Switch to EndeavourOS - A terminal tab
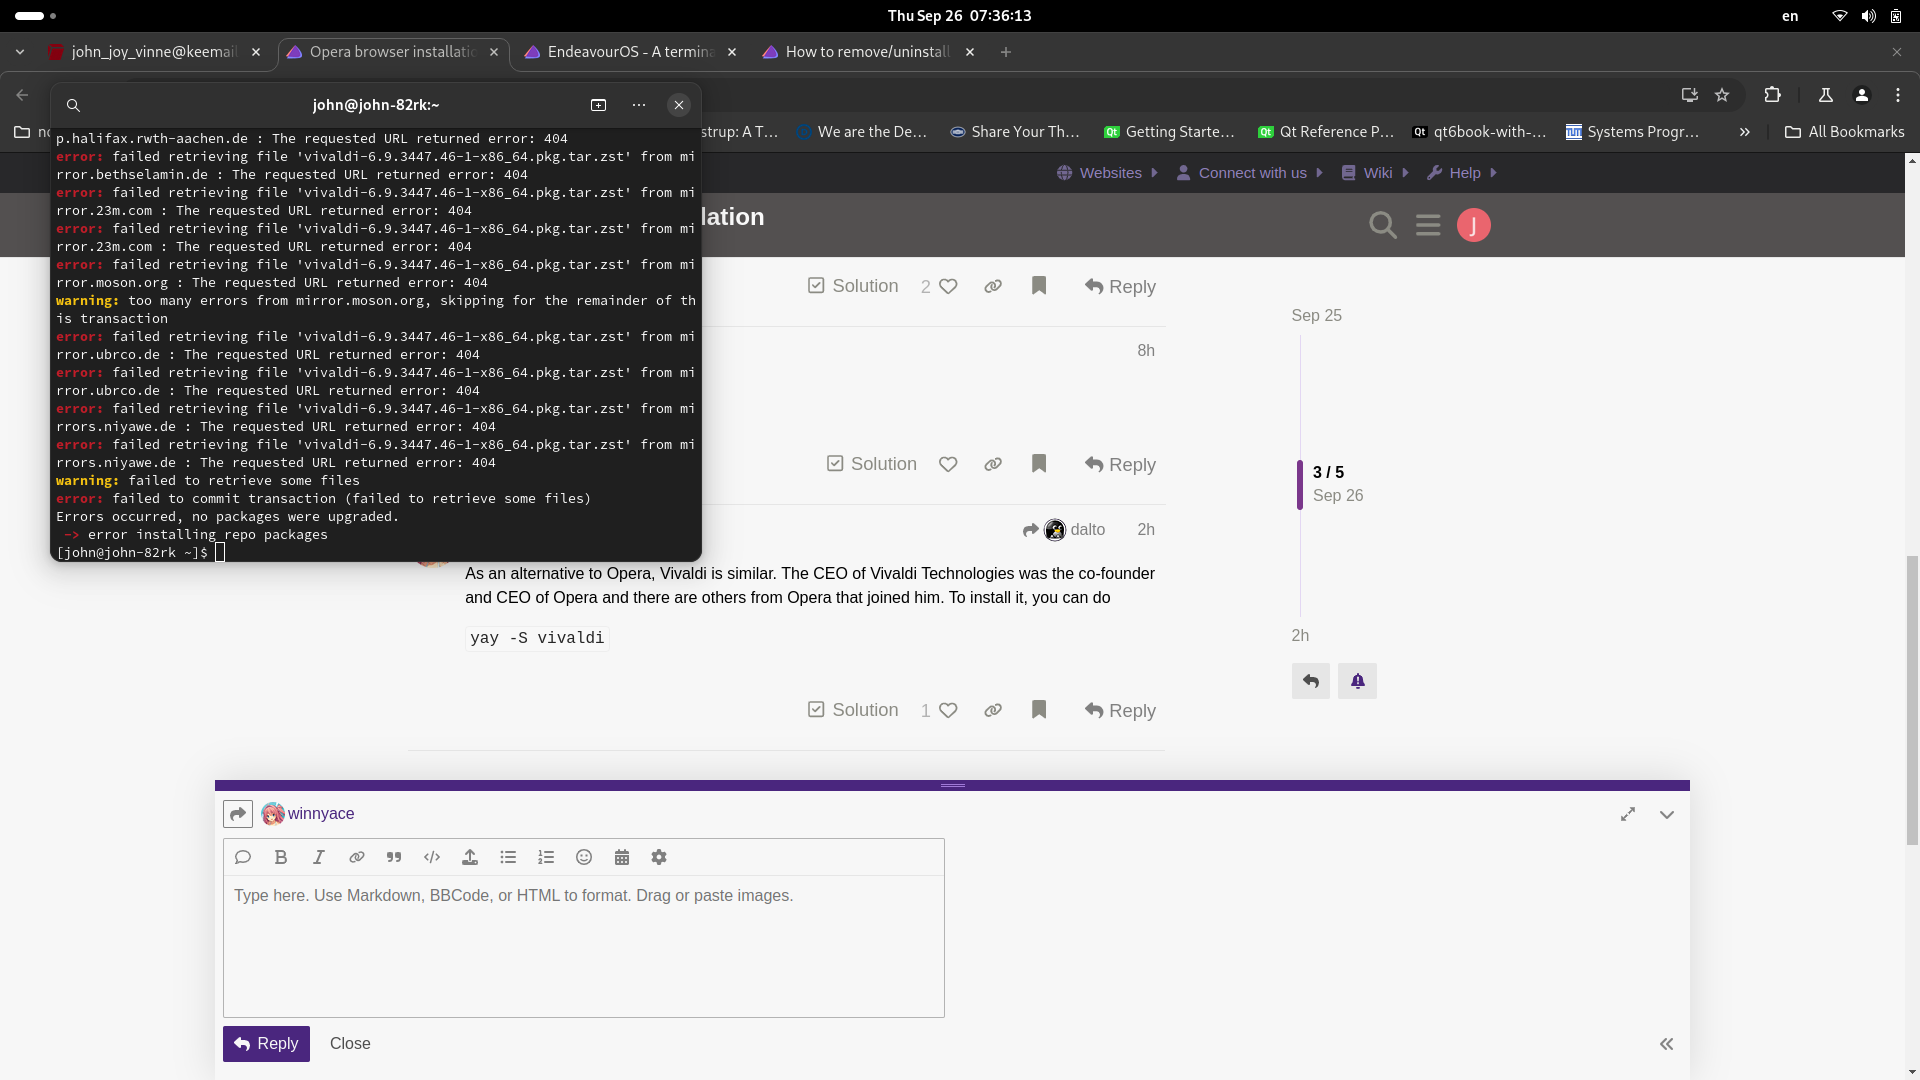This screenshot has height=1080, width=1920. [x=631, y=52]
